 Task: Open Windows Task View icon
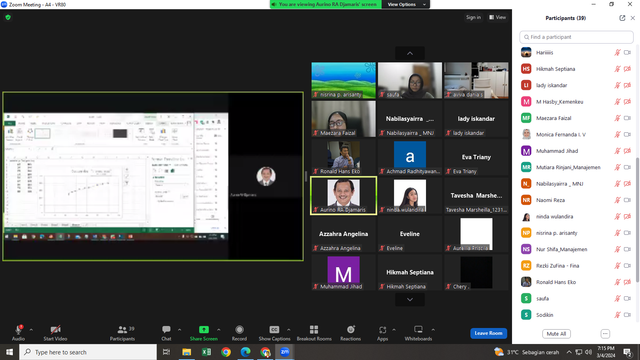[166, 352]
